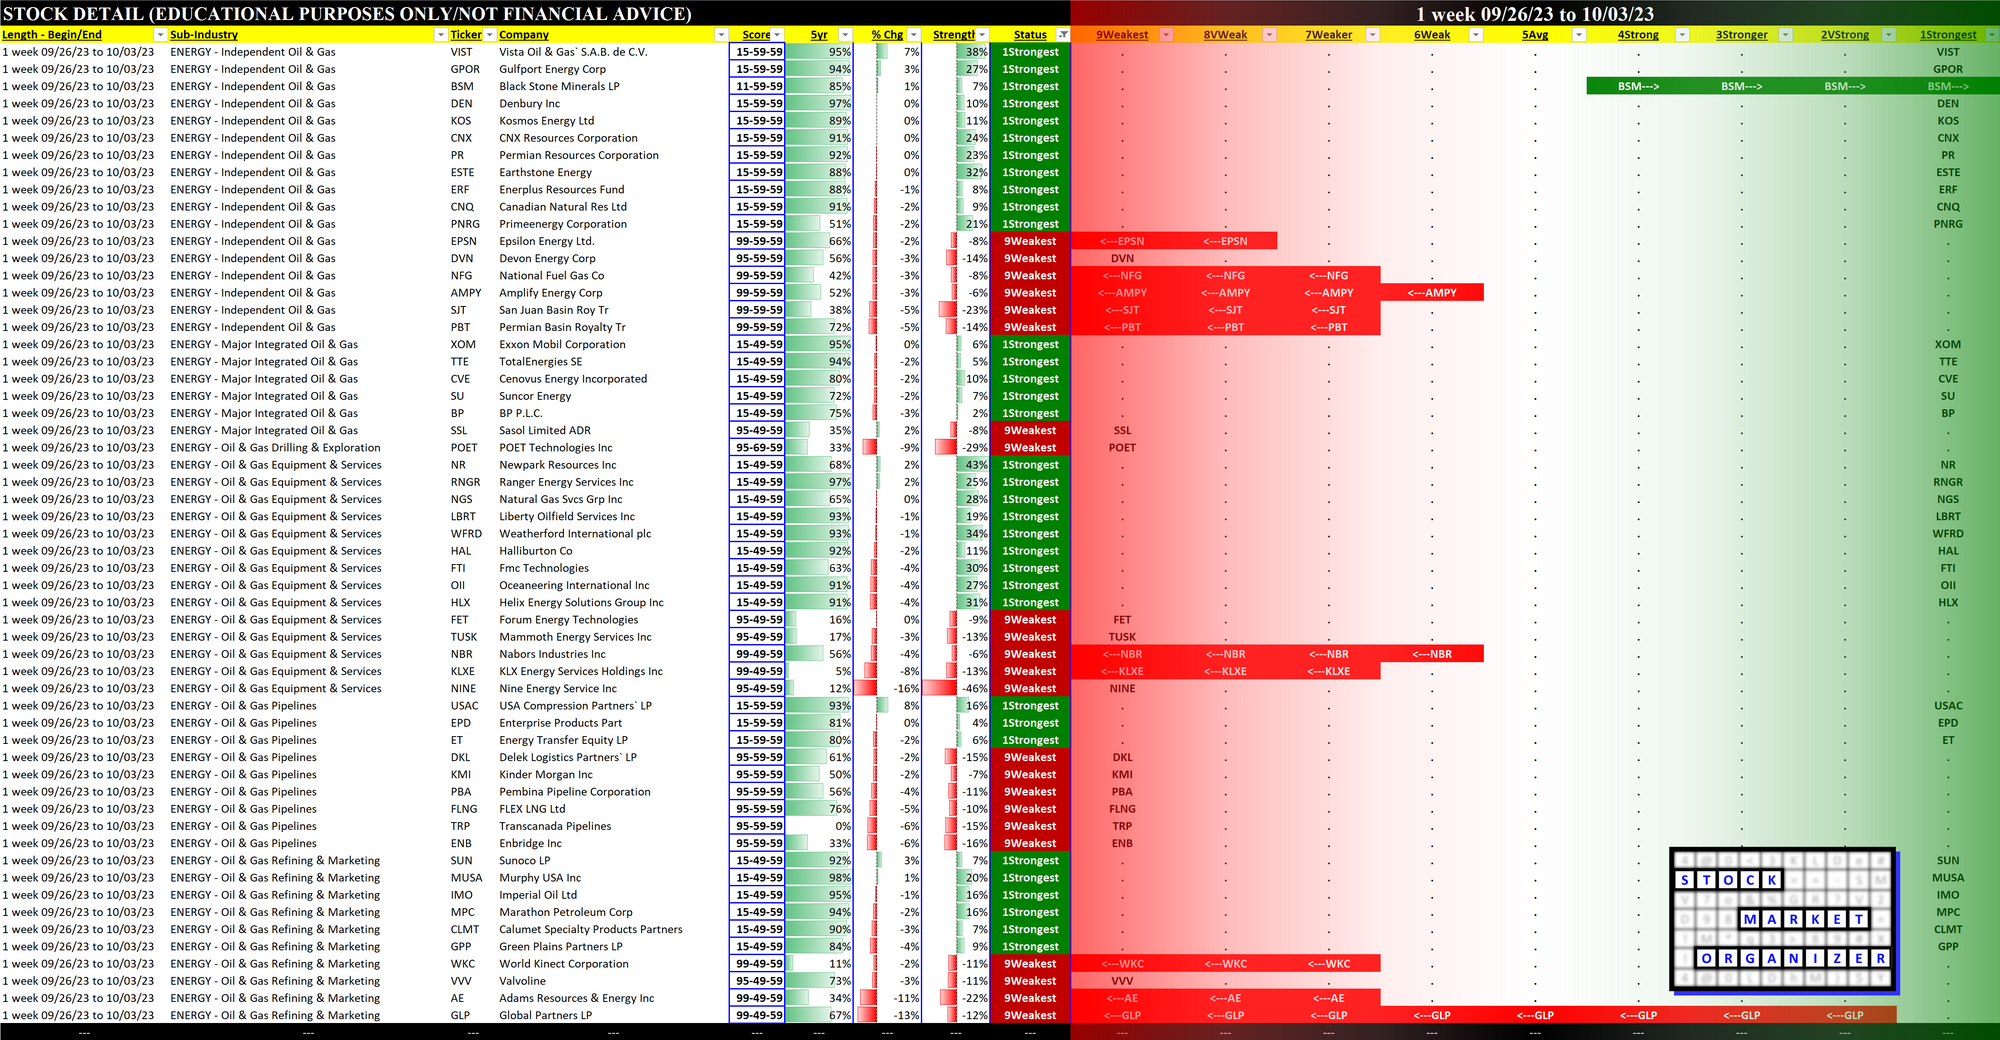The width and height of the screenshot is (2000, 1040).
Task: Open the 1Strongest column filter dropdown
Action: (x=1992, y=35)
